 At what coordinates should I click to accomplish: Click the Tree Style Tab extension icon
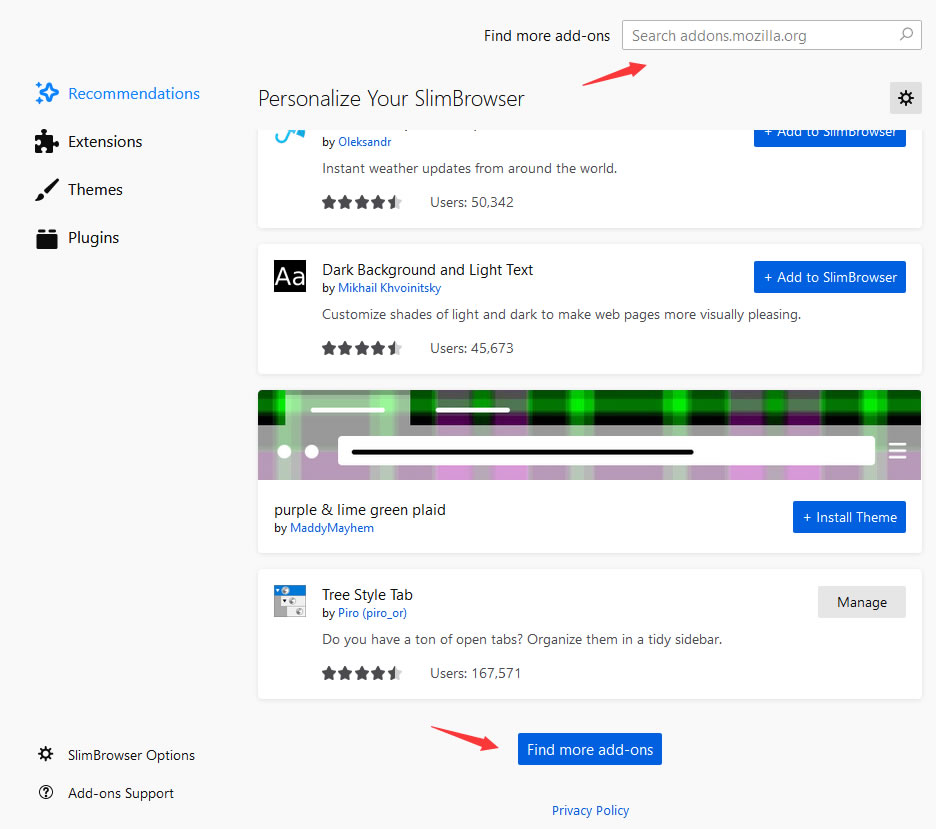(x=290, y=601)
